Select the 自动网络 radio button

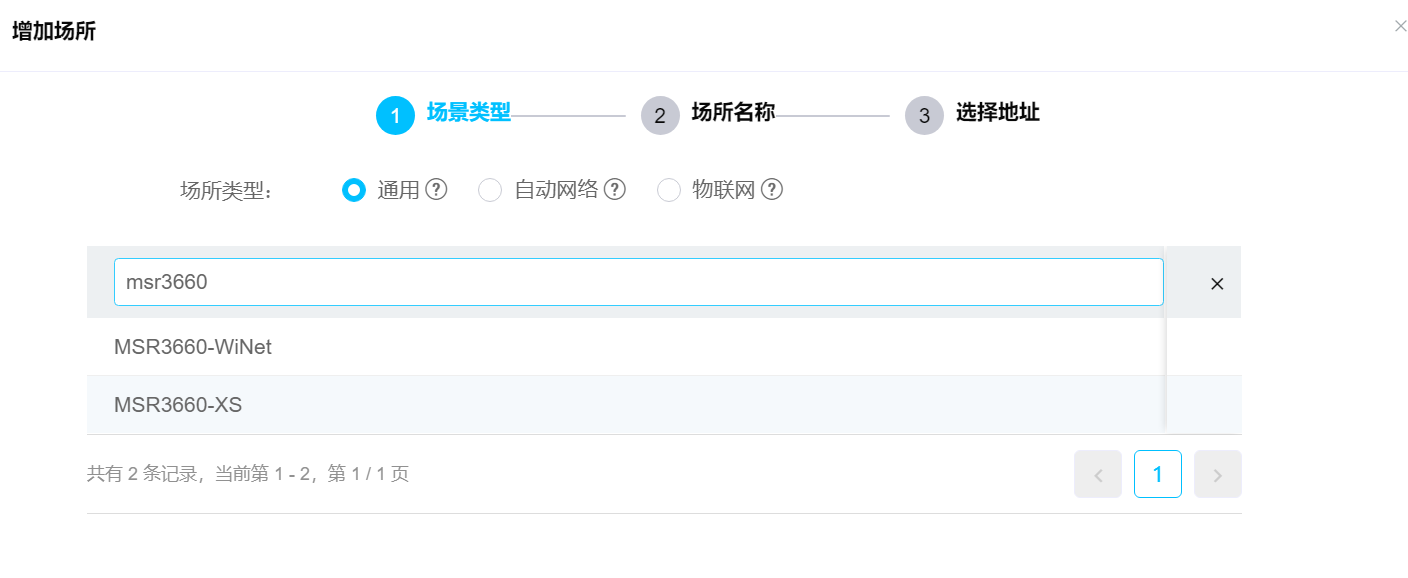(490, 190)
